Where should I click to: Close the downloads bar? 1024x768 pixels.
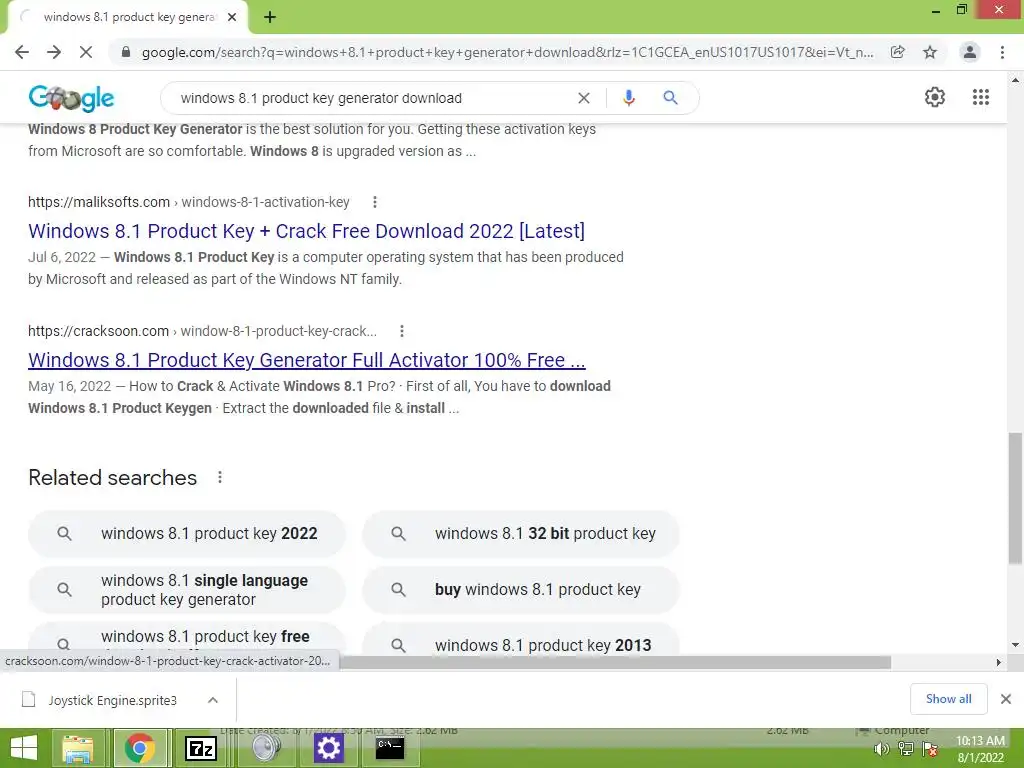point(1006,699)
